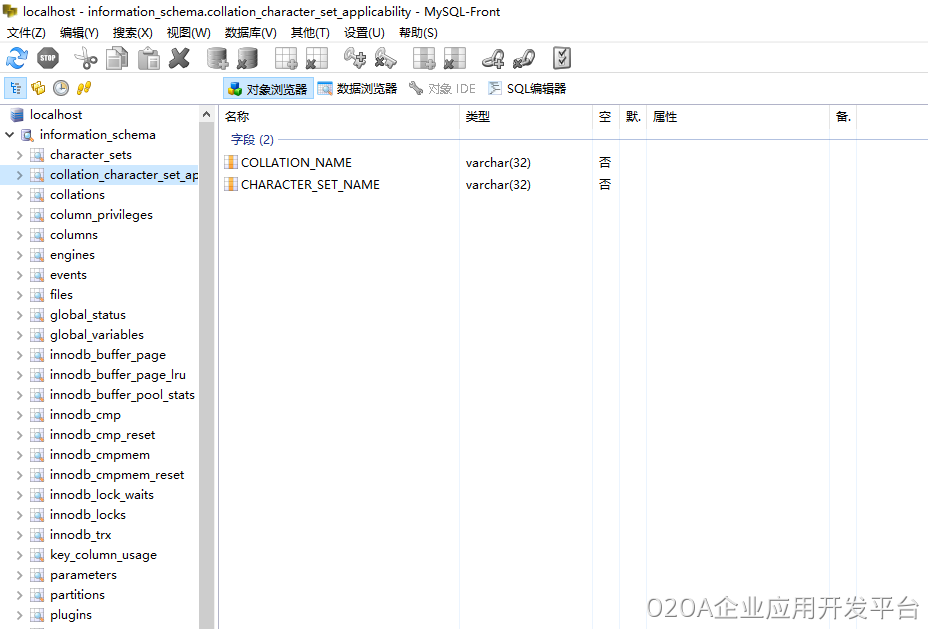
Task: Click the X Delete icon in toolbar
Action: (179, 59)
